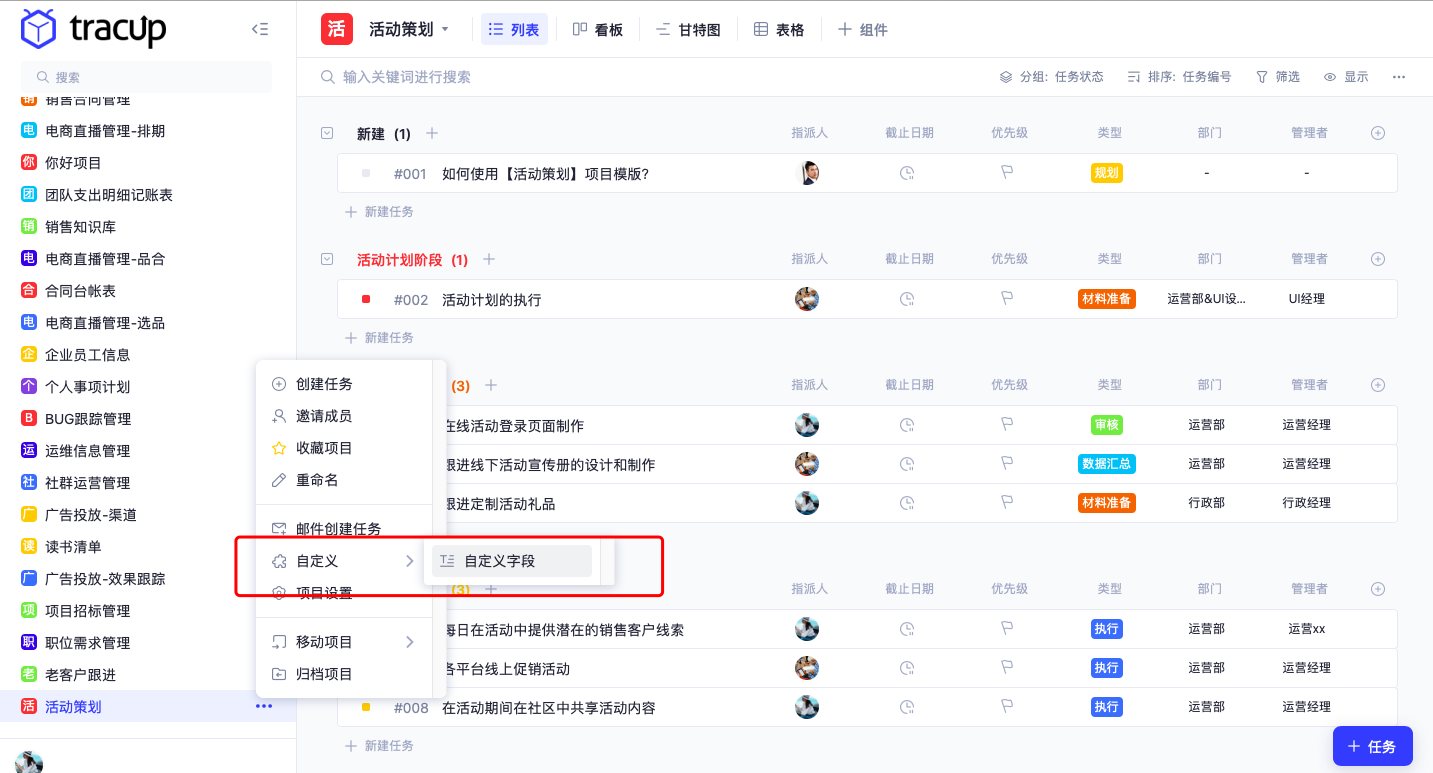Expand the 移动项目 submenu arrow

(410, 641)
